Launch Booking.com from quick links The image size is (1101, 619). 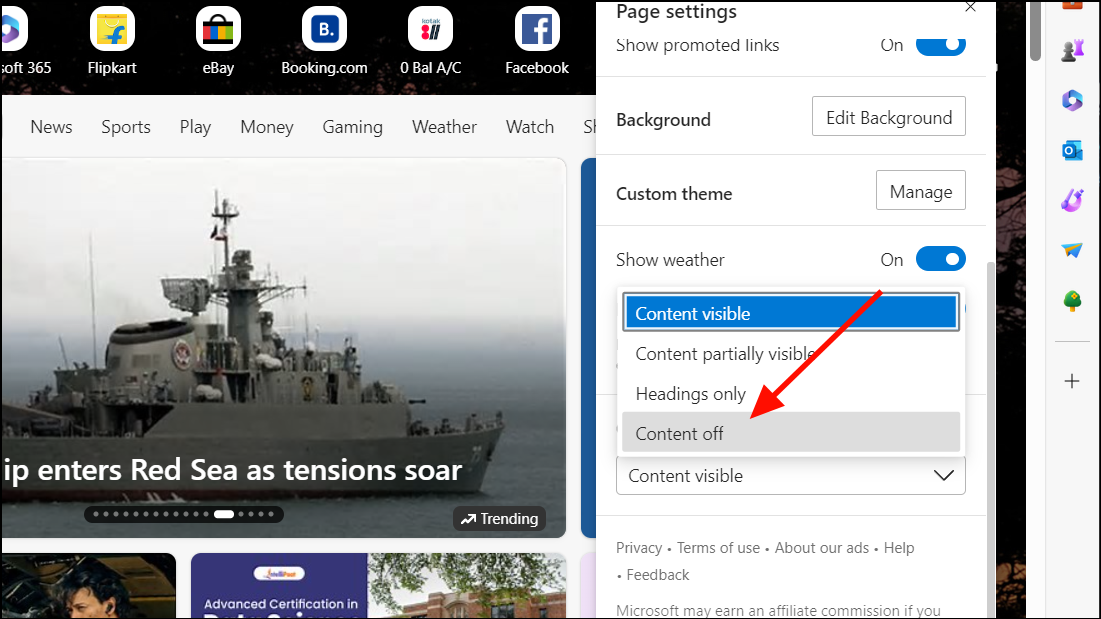324,28
